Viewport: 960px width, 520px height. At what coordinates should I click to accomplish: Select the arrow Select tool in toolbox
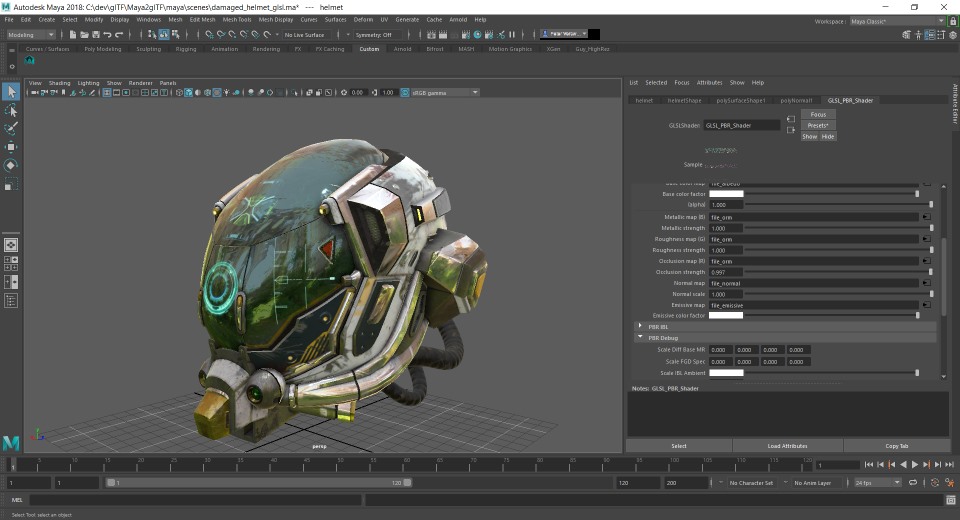[11, 92]
